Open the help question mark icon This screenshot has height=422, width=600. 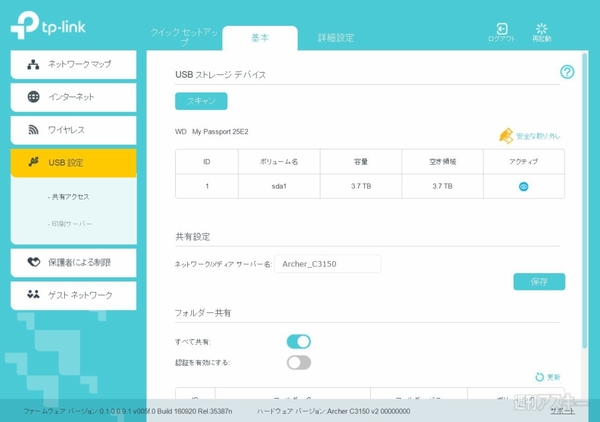[x=567, y=72]
